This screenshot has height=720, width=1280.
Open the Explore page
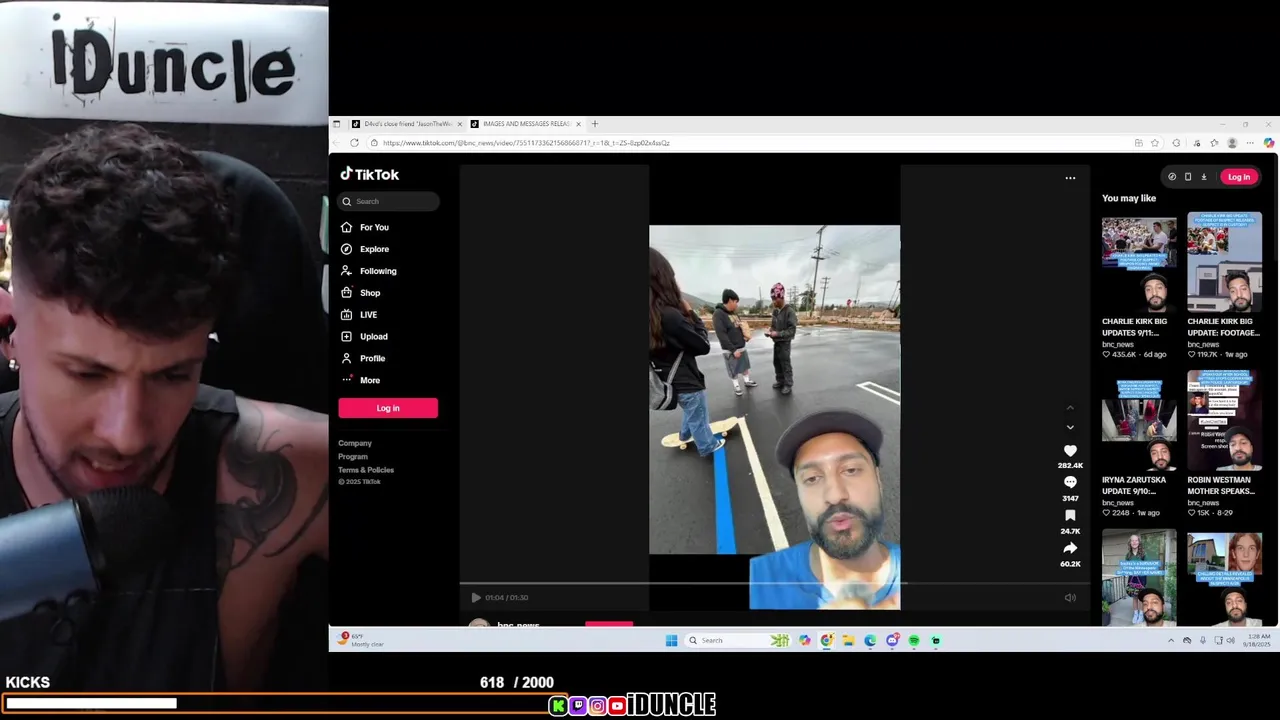pos(365,249)
